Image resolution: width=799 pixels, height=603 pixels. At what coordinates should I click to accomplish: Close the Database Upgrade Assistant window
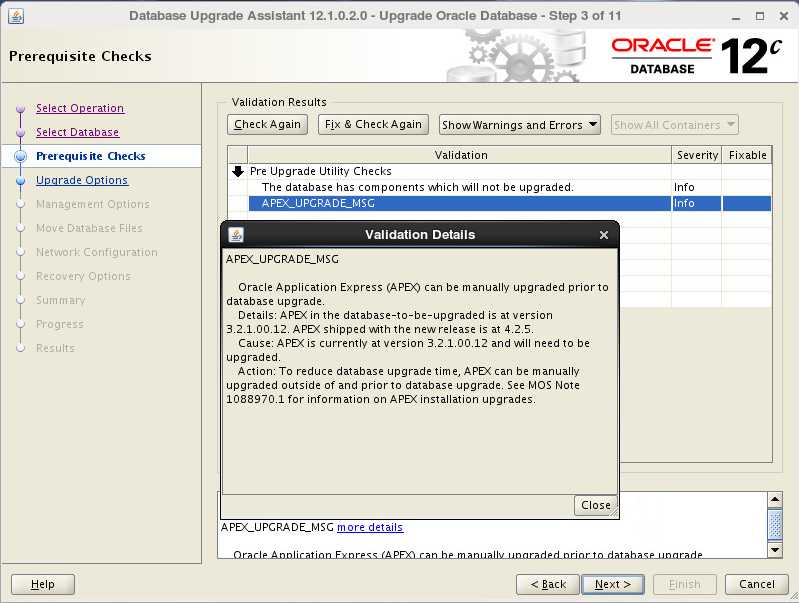tap(784, 16)
